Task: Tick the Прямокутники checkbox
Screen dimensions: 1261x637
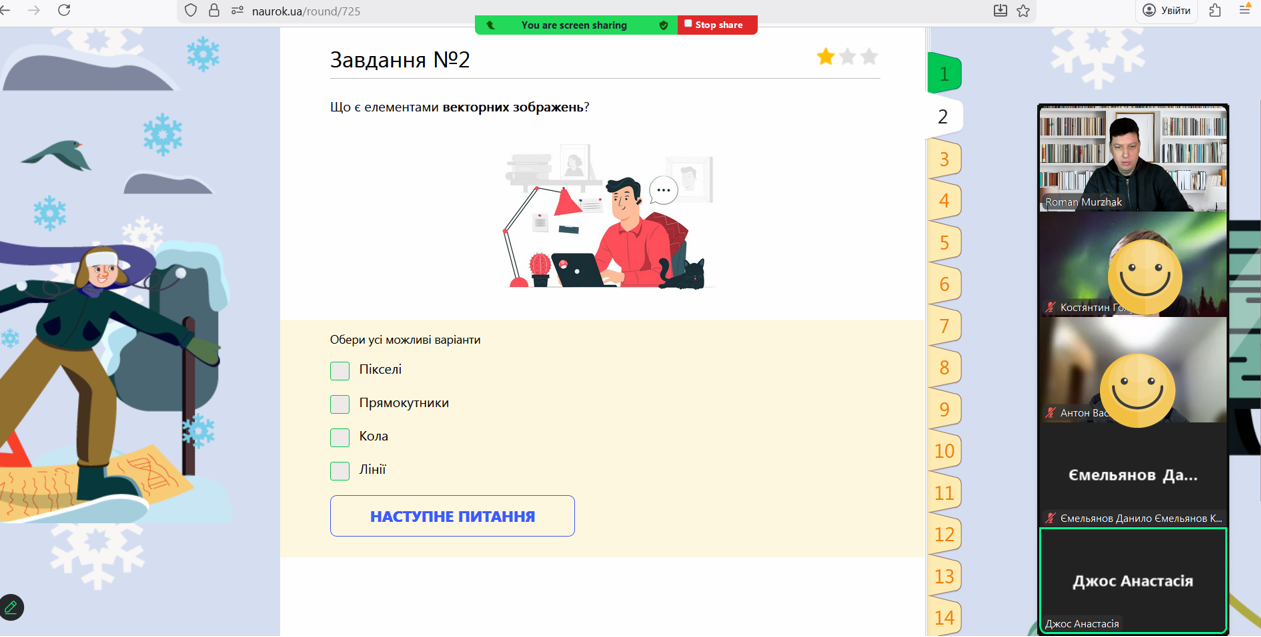Action: 340,404
